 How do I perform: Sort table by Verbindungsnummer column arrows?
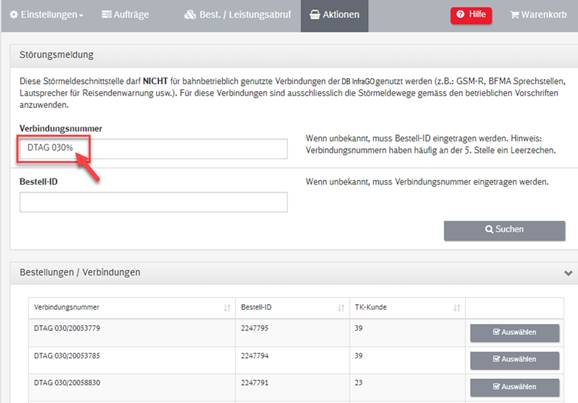(227, 308)
